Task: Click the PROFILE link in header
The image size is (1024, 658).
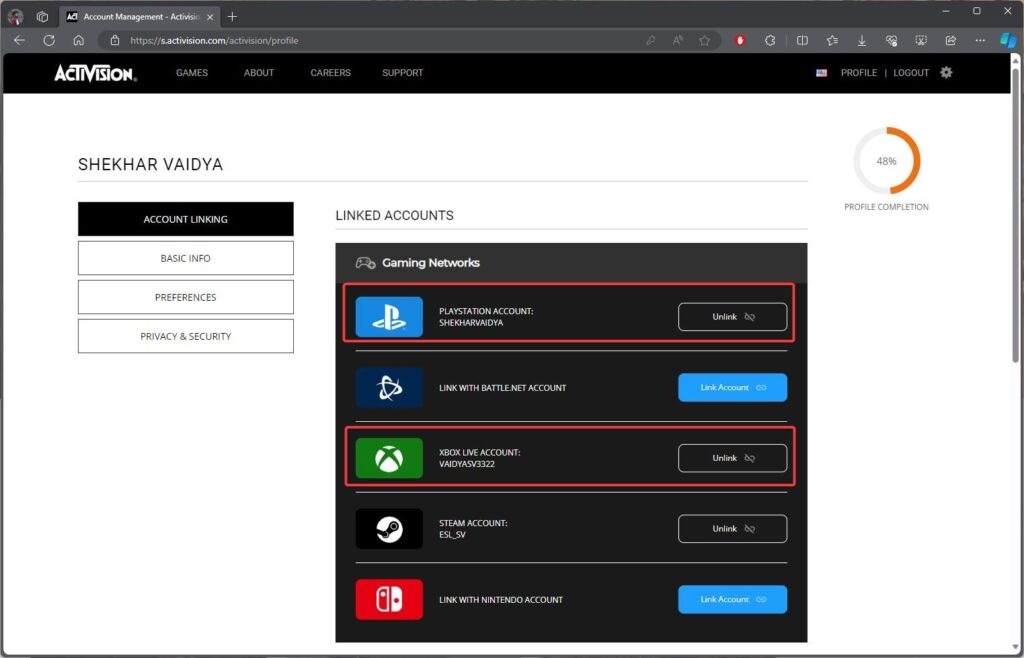Action: (859, 73)
